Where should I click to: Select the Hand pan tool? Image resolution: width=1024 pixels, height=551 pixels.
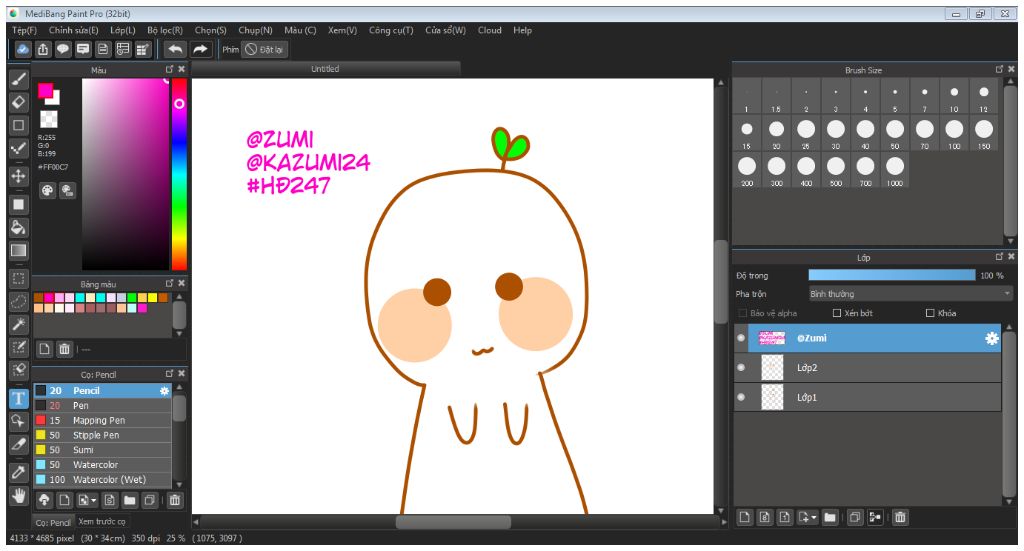19,496
